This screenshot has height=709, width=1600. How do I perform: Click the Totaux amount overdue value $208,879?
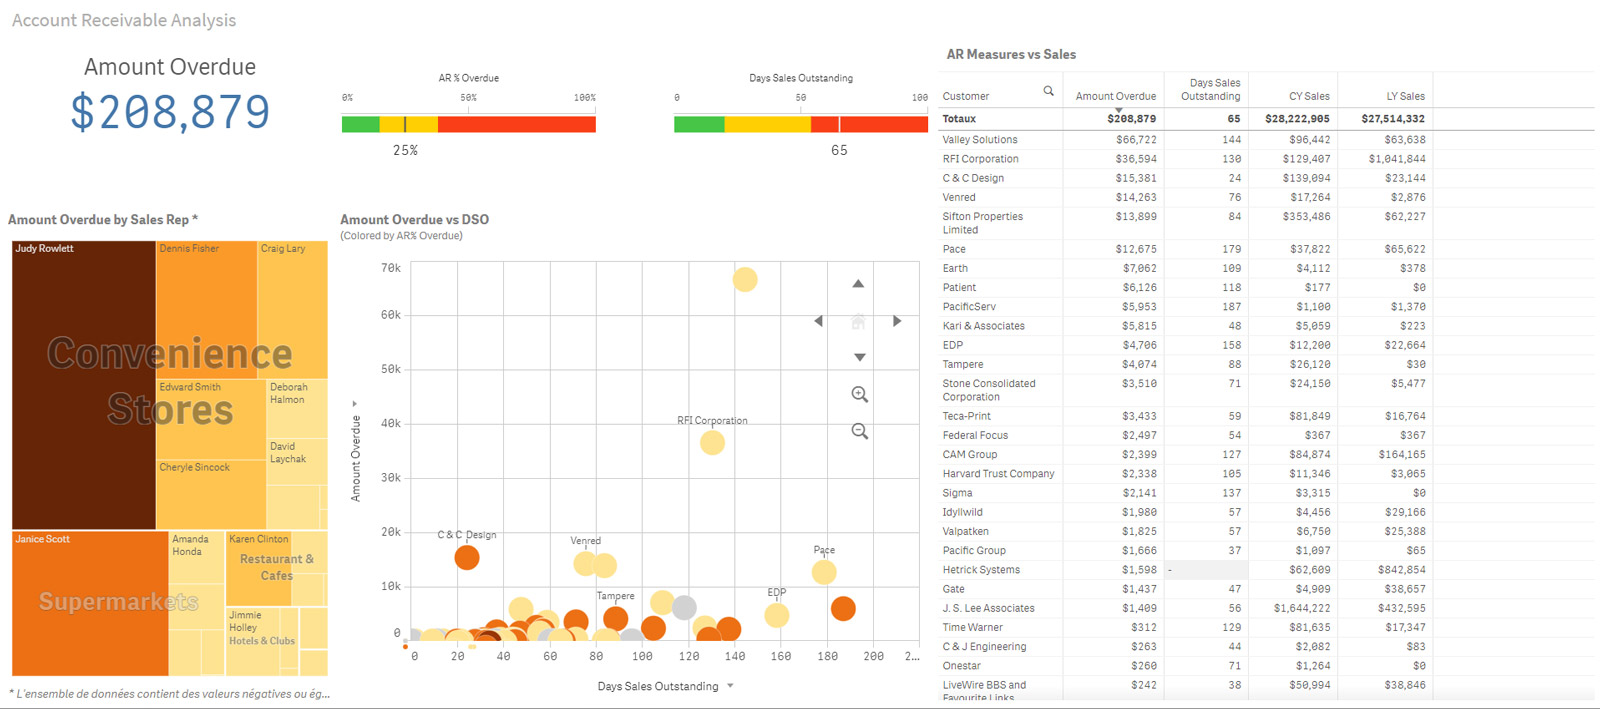coord(1131,119)
